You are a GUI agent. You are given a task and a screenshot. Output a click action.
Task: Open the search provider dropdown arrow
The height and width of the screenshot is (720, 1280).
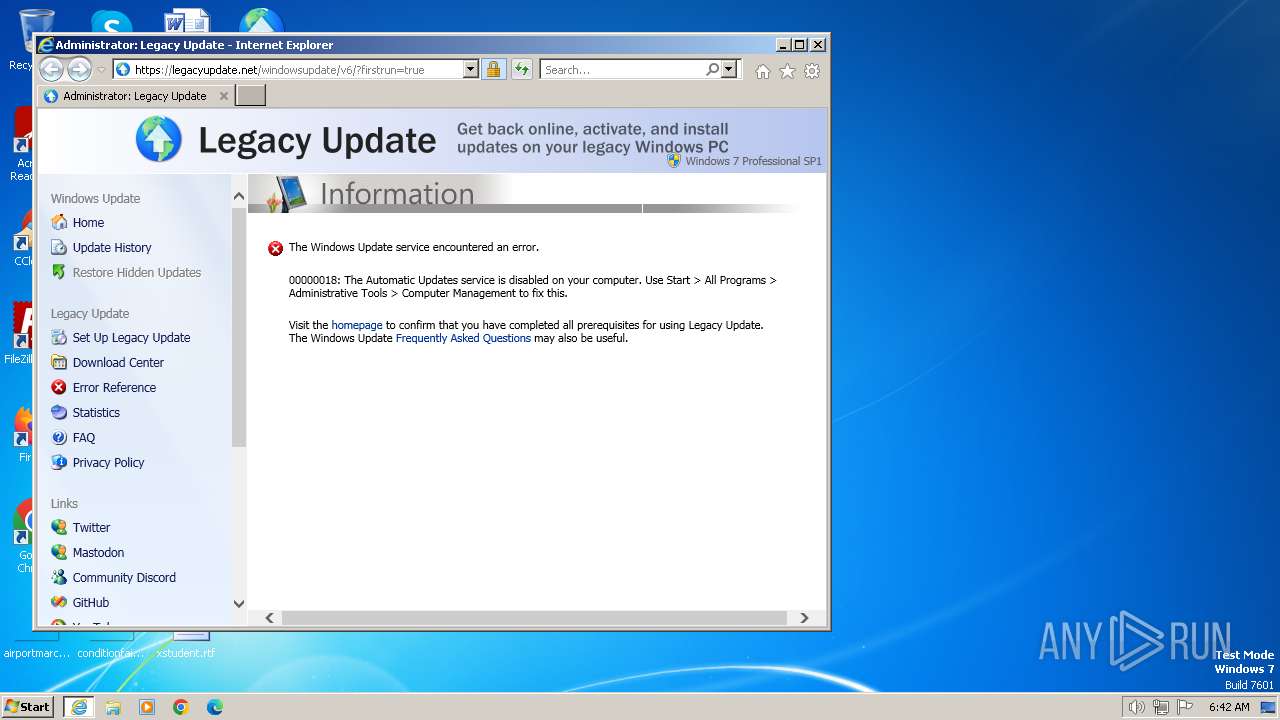pyautogui.click(x=729, y=69)
